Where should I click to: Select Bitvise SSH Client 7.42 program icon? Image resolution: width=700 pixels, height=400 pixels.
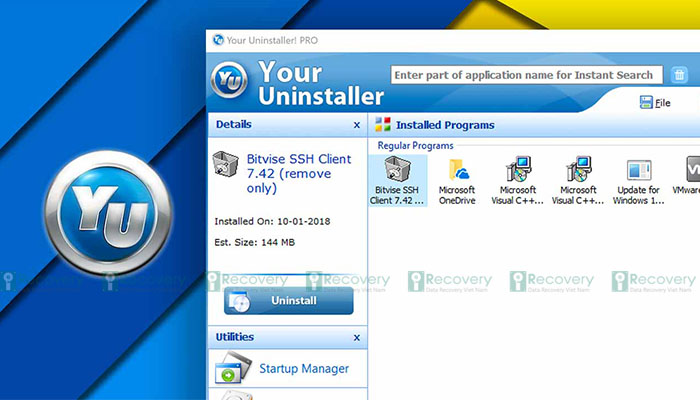[397, 181]
